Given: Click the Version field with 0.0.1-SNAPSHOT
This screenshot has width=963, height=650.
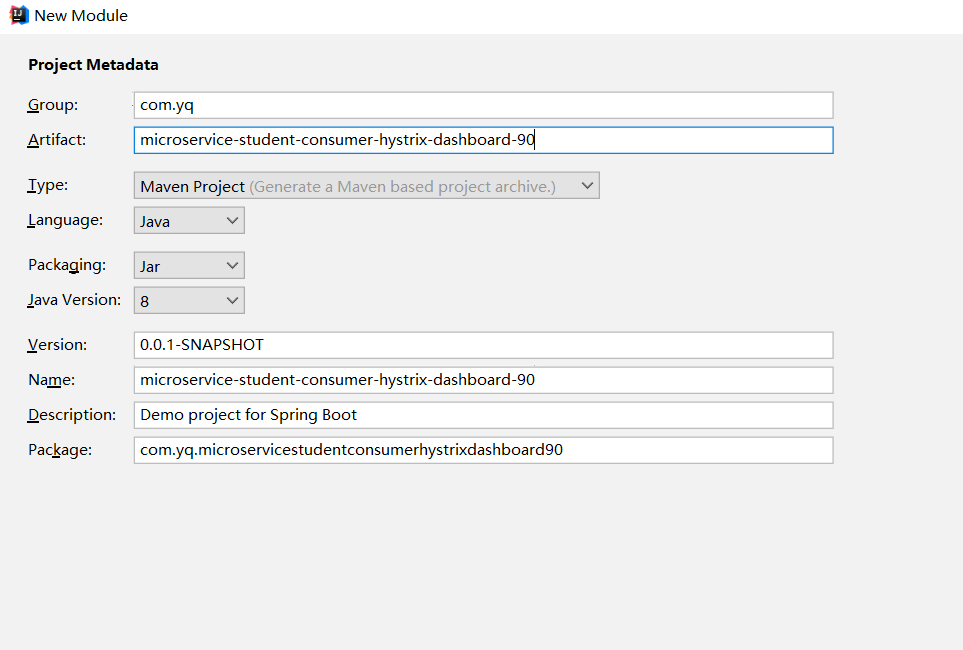Looking at the screenshot, I should click(x=483, y=345).
